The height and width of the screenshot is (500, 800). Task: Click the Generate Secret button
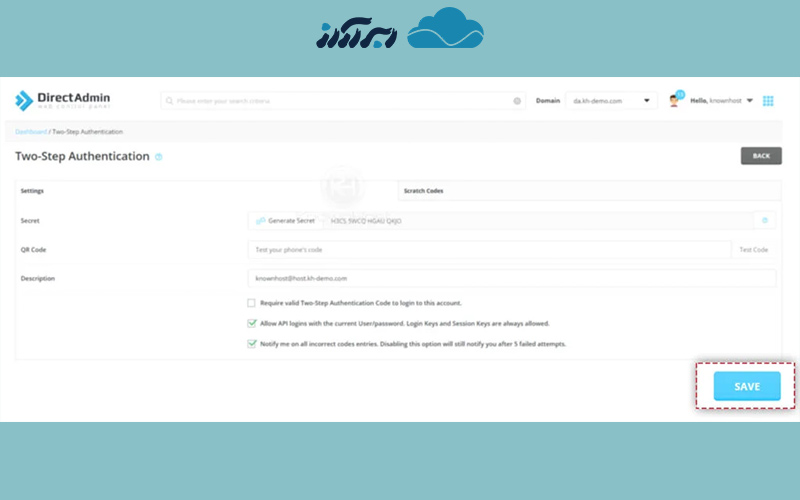click(x=285, y=220)
